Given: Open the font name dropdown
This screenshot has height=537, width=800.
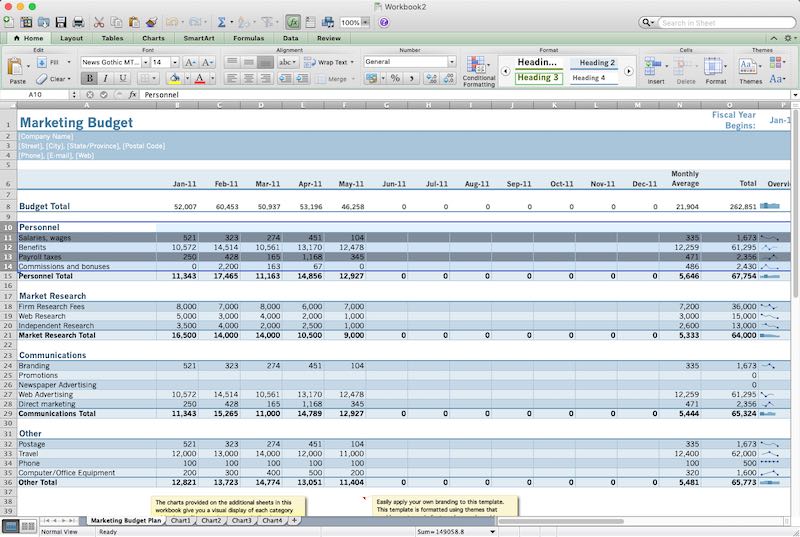Looking at the screenshot, I should point(145,62).
